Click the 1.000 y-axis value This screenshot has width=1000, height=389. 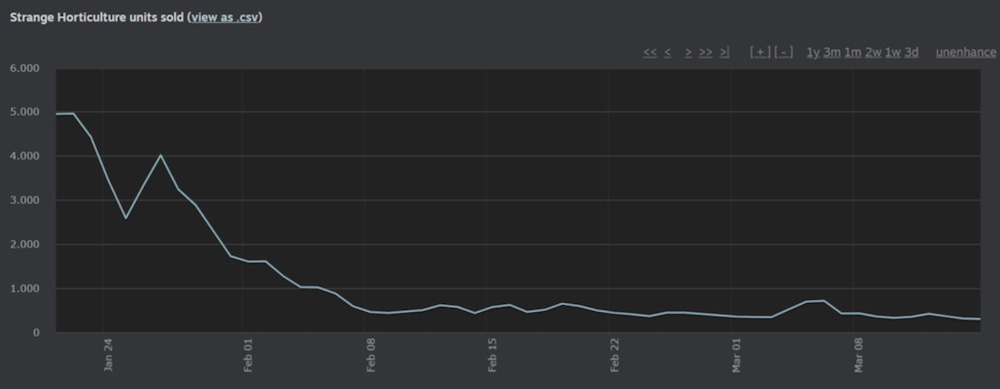coord(24,288)
